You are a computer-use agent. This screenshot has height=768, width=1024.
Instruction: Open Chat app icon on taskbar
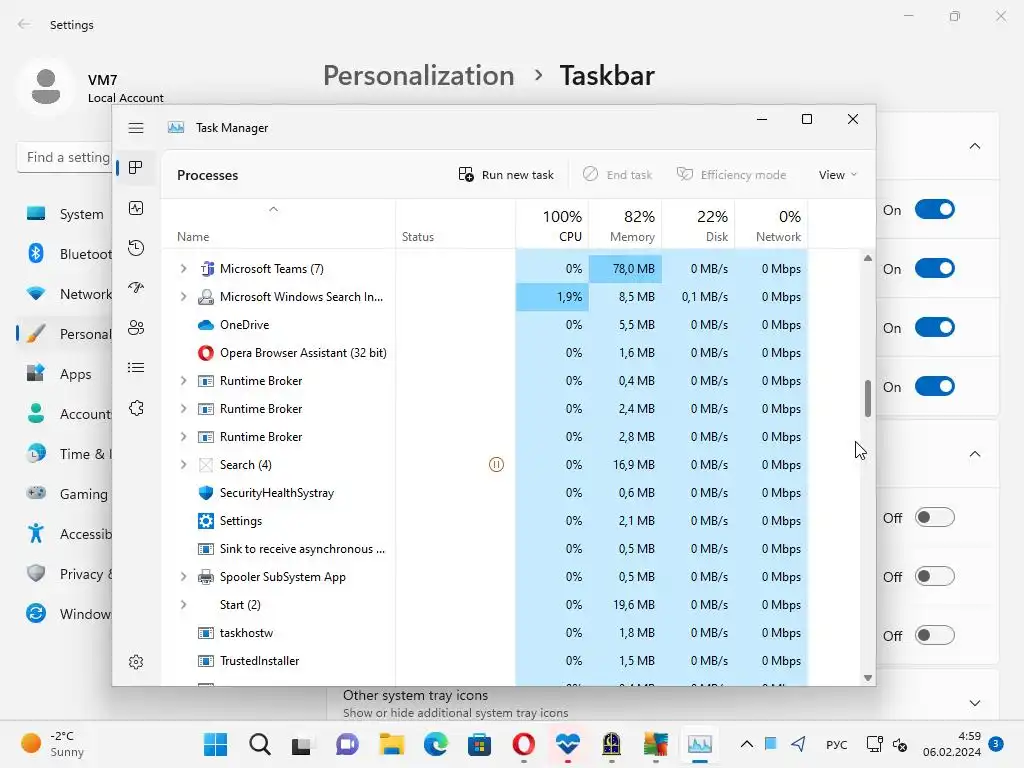[x=347, y=744]
